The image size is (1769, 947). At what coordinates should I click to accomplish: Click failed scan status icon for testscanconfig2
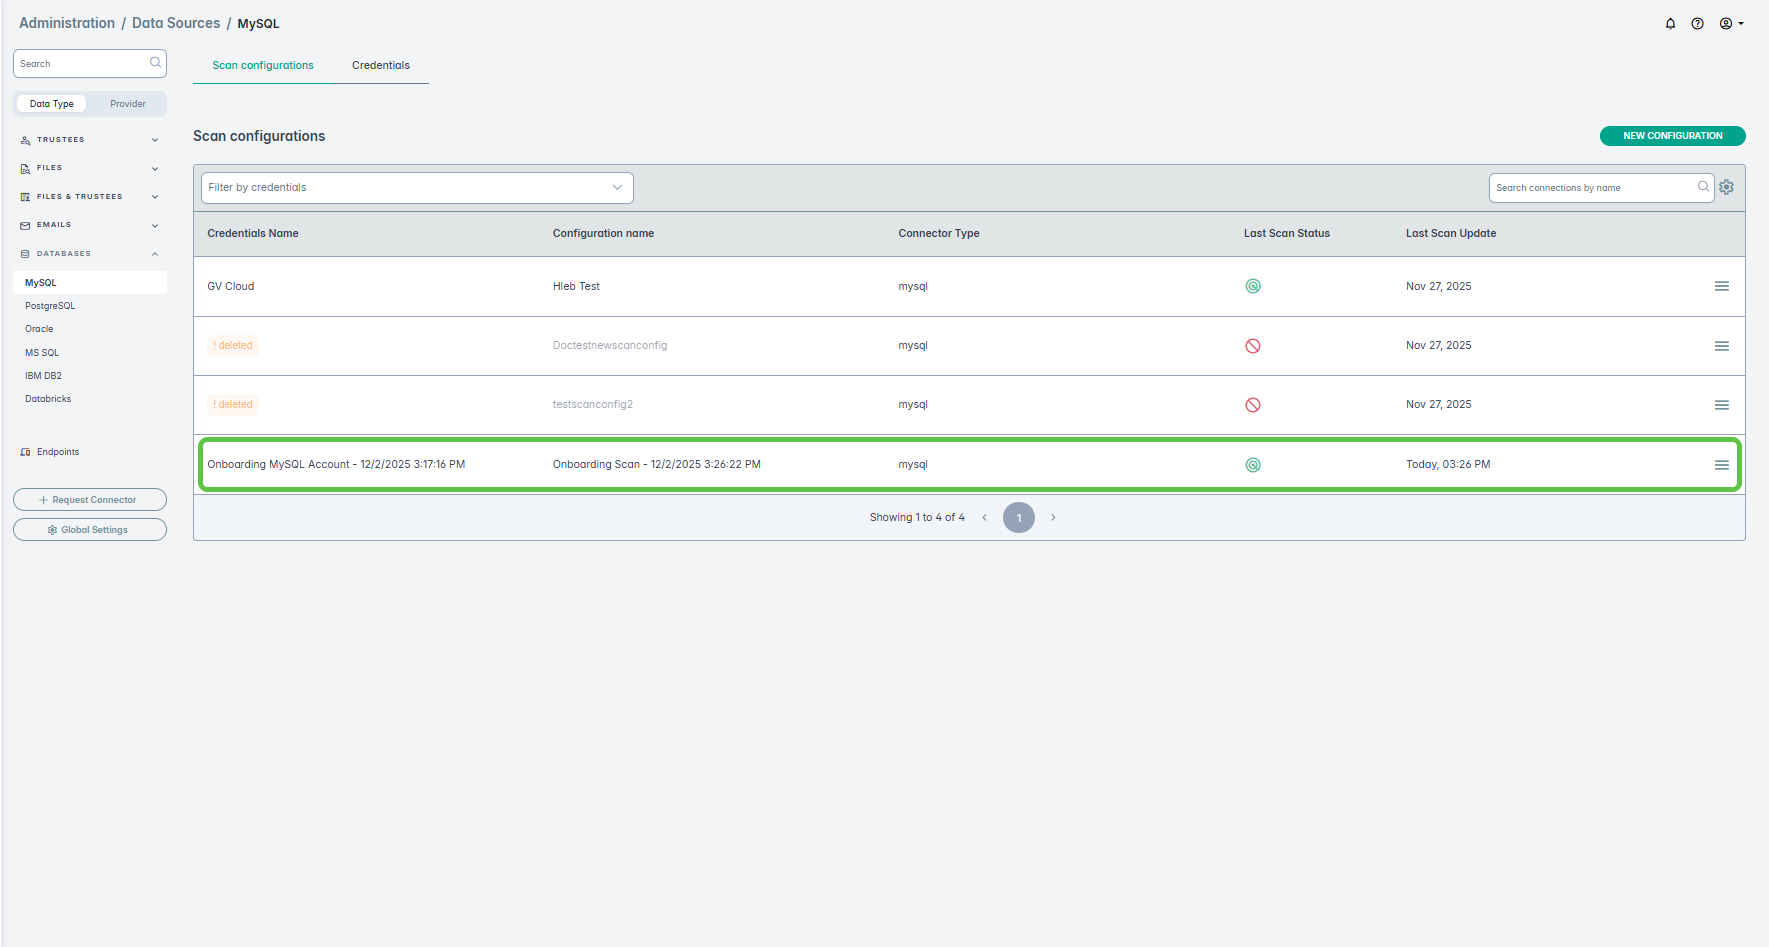[x=1252, y=405]
